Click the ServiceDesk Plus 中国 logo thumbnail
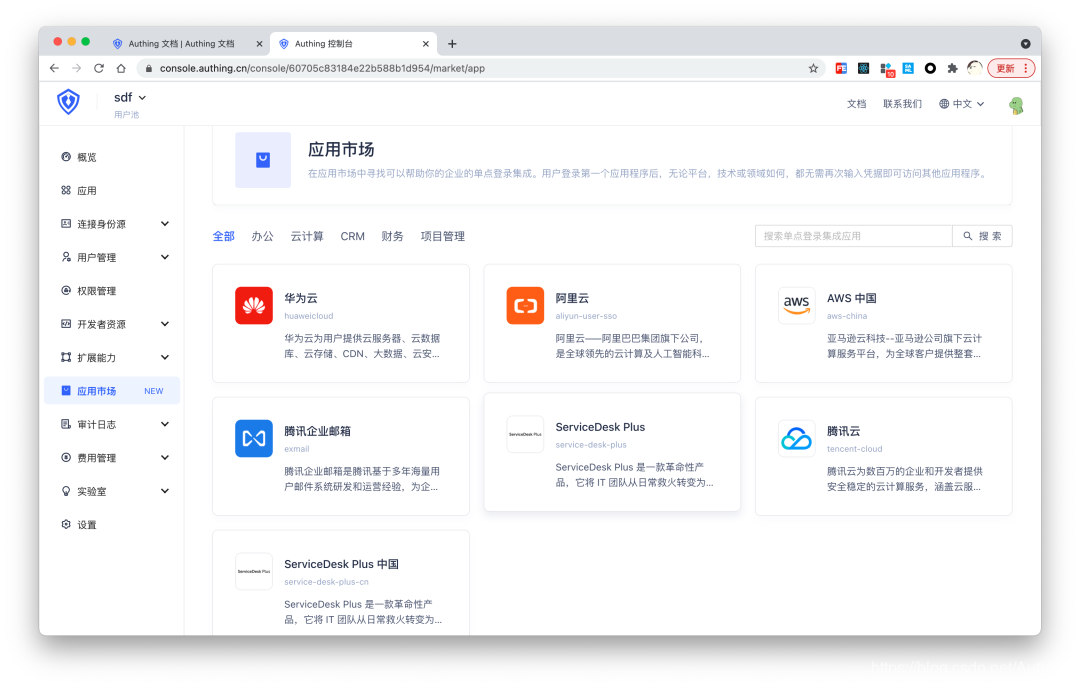Image resolution: width=1080 pixels, height=687 pixels. tap(253, 571)
